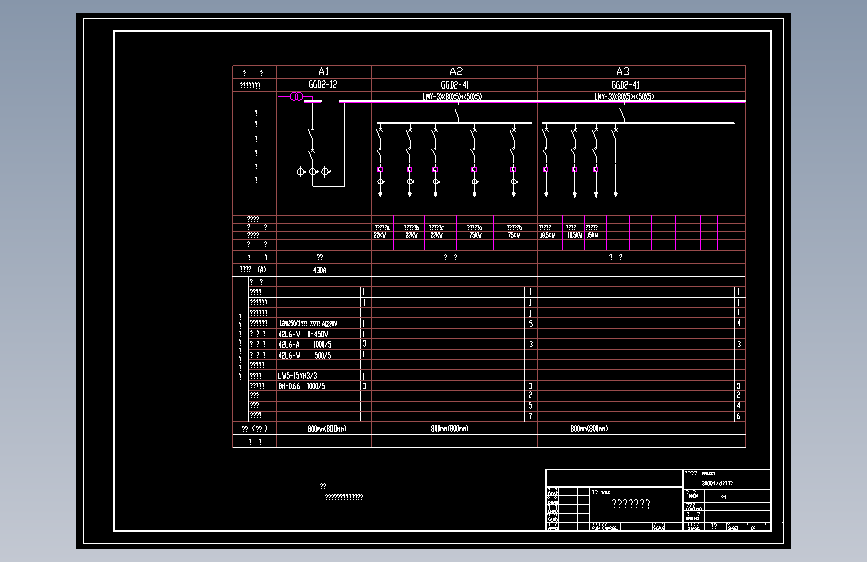Click the 430A current value cell

coord(320,270)
